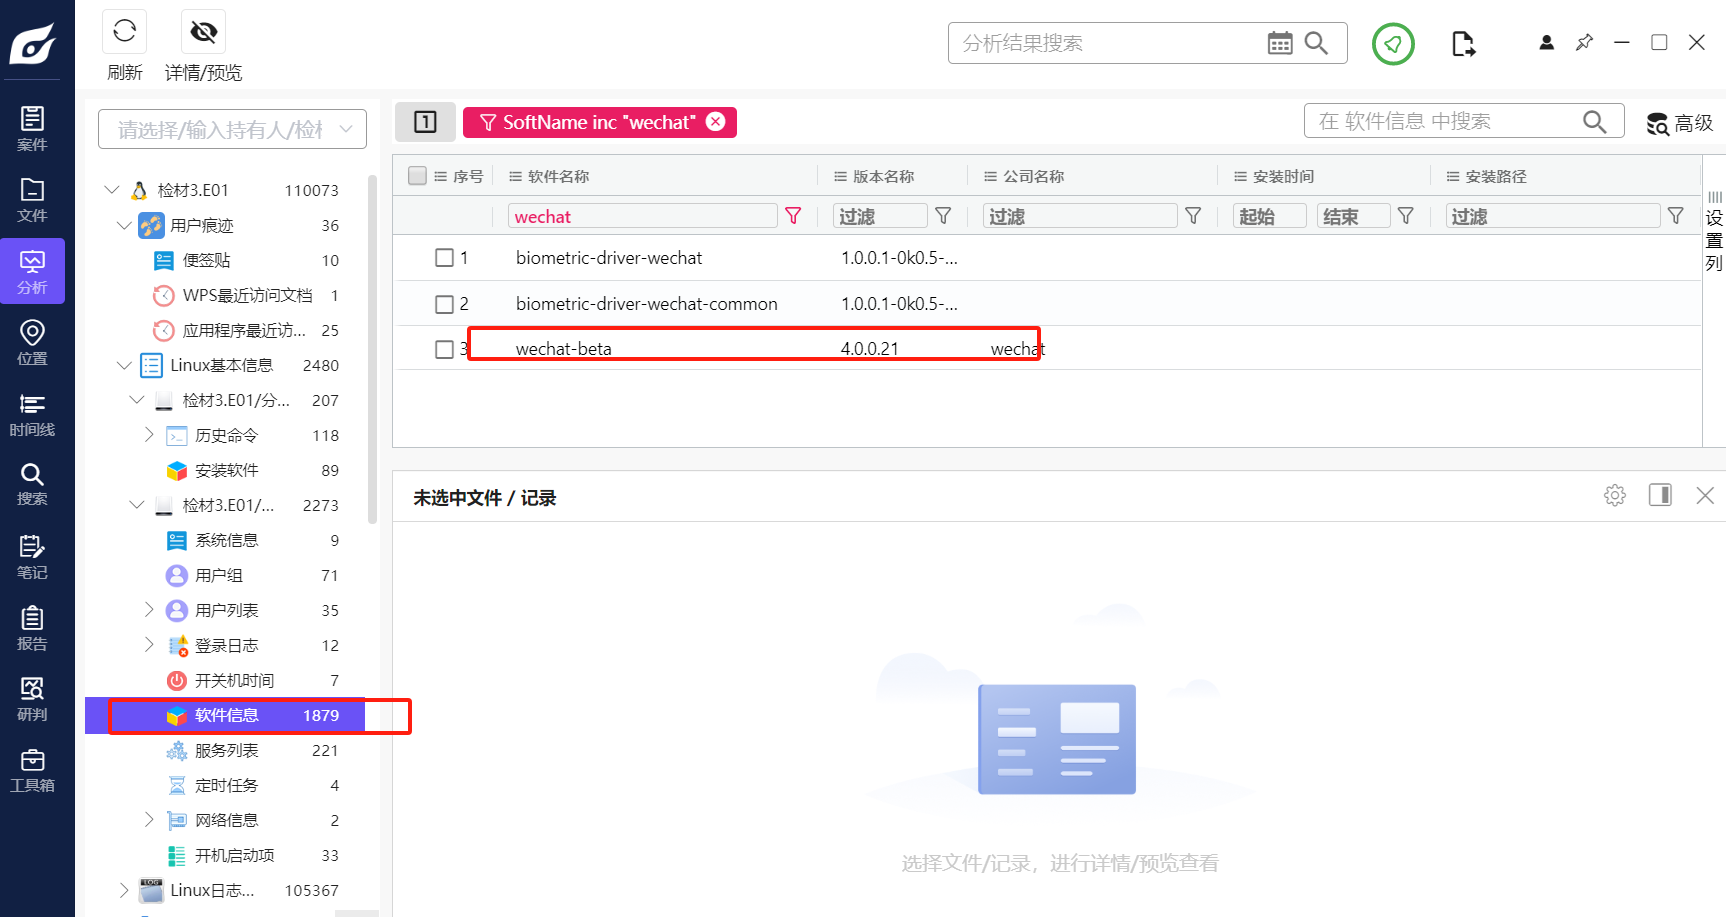Open detail panel settings gear

tap(1615, 495)
